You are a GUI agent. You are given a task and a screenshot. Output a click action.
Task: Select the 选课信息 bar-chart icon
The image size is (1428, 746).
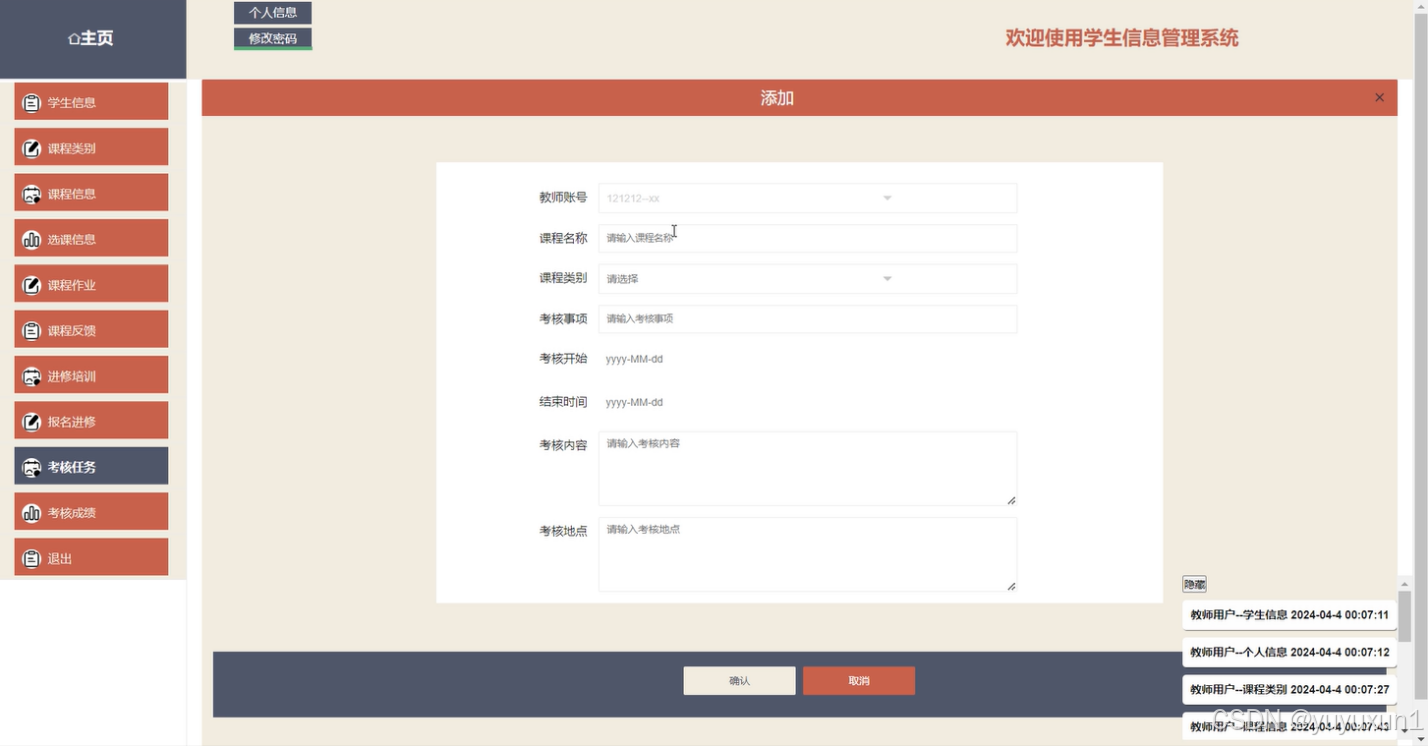[31, 238]
